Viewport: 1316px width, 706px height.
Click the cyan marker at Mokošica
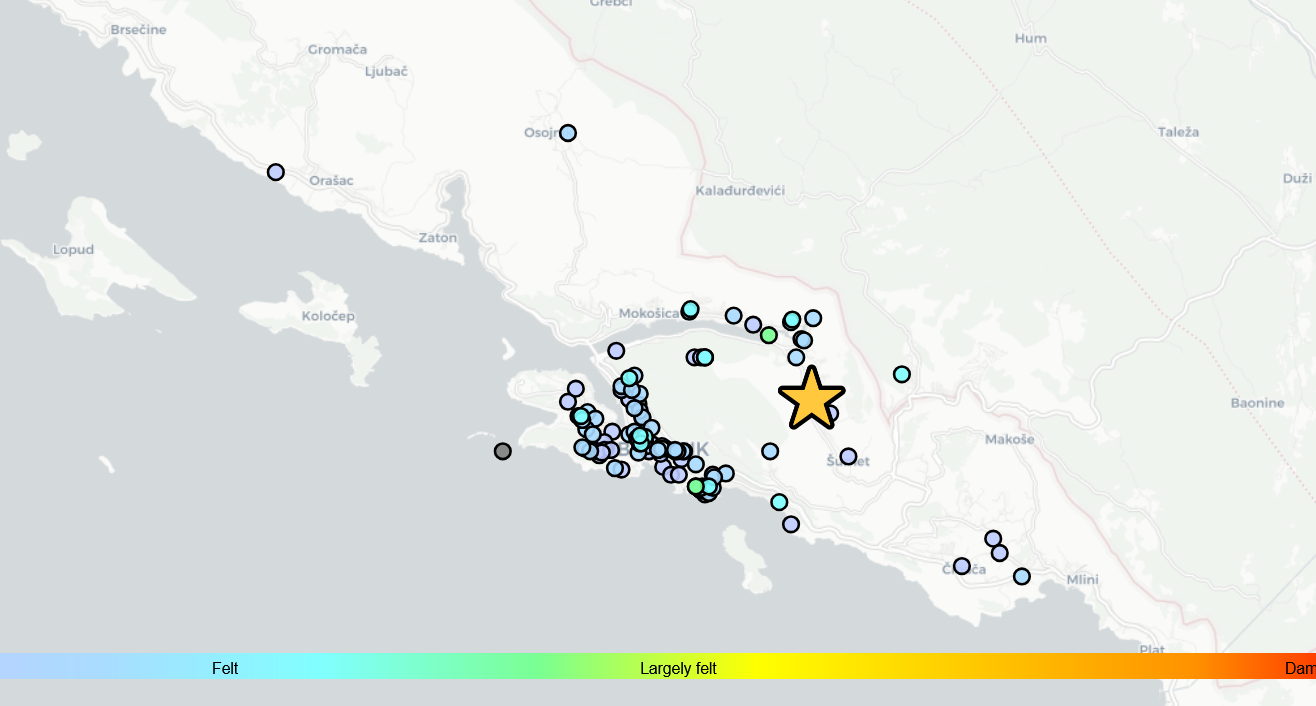tap(690, 309)
